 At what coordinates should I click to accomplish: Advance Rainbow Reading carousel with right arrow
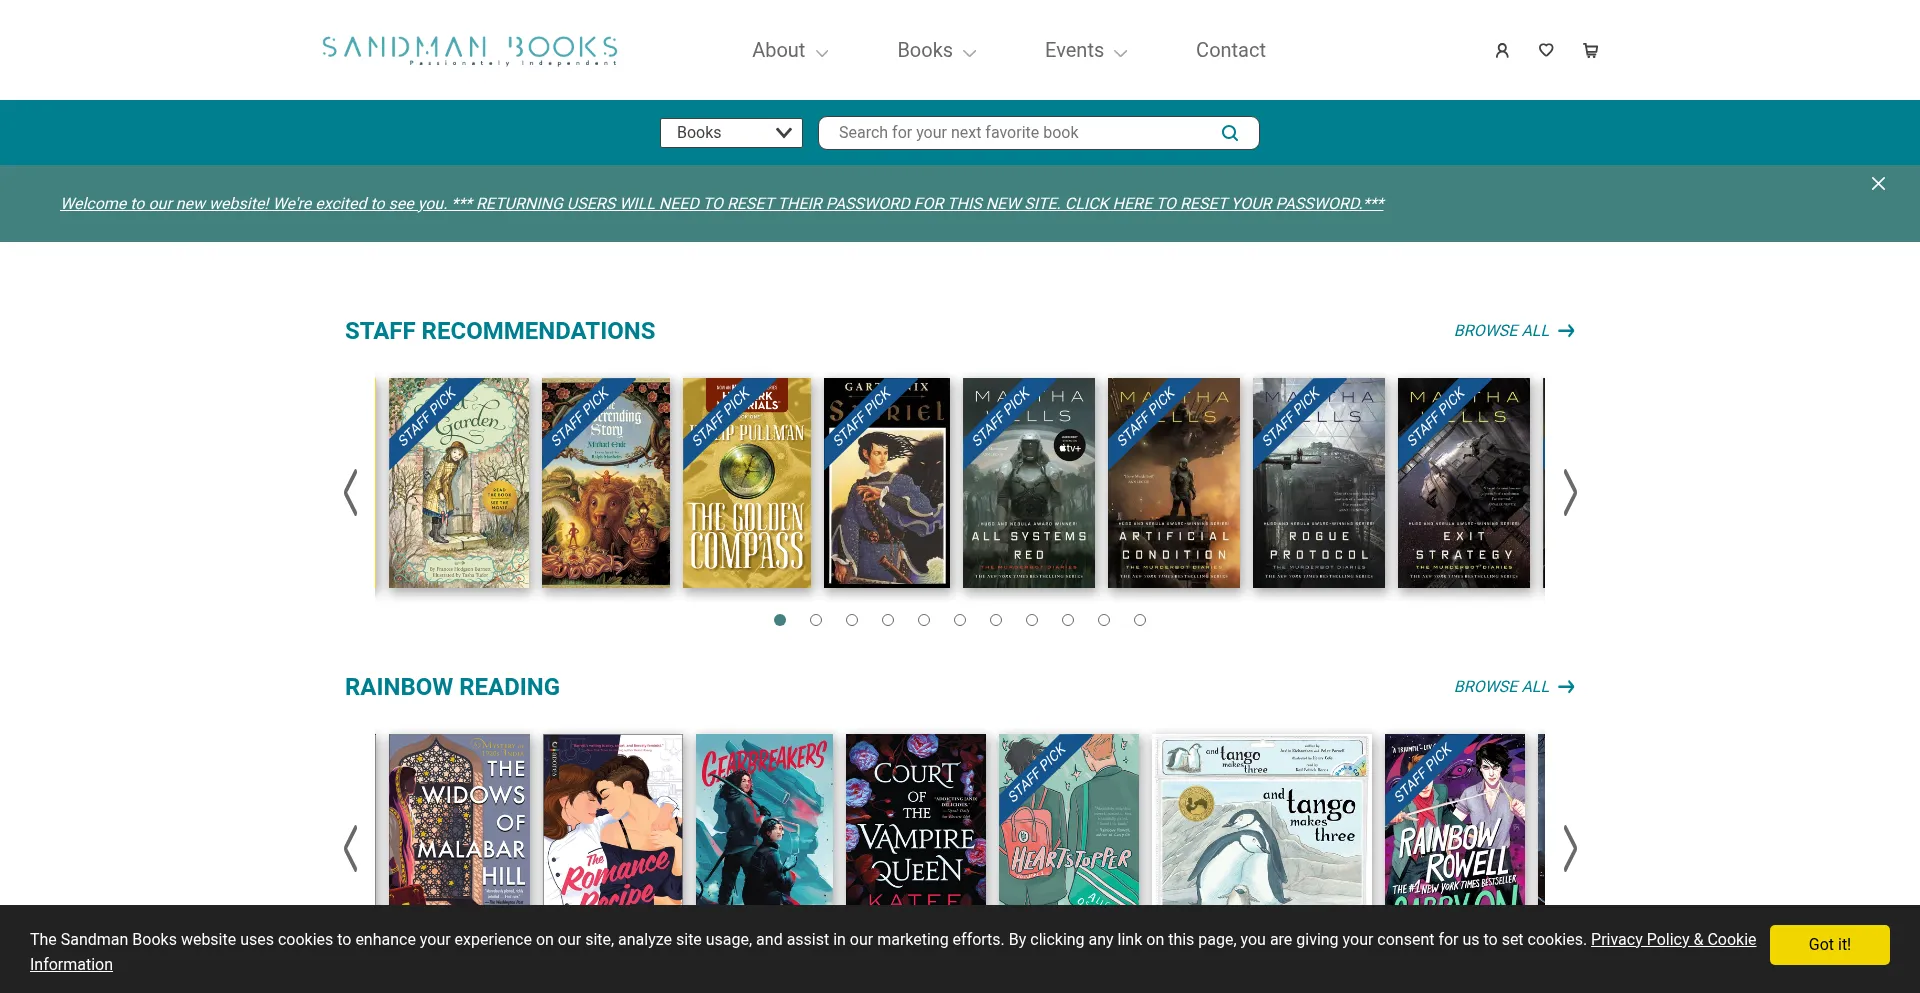click(1570, 848)
